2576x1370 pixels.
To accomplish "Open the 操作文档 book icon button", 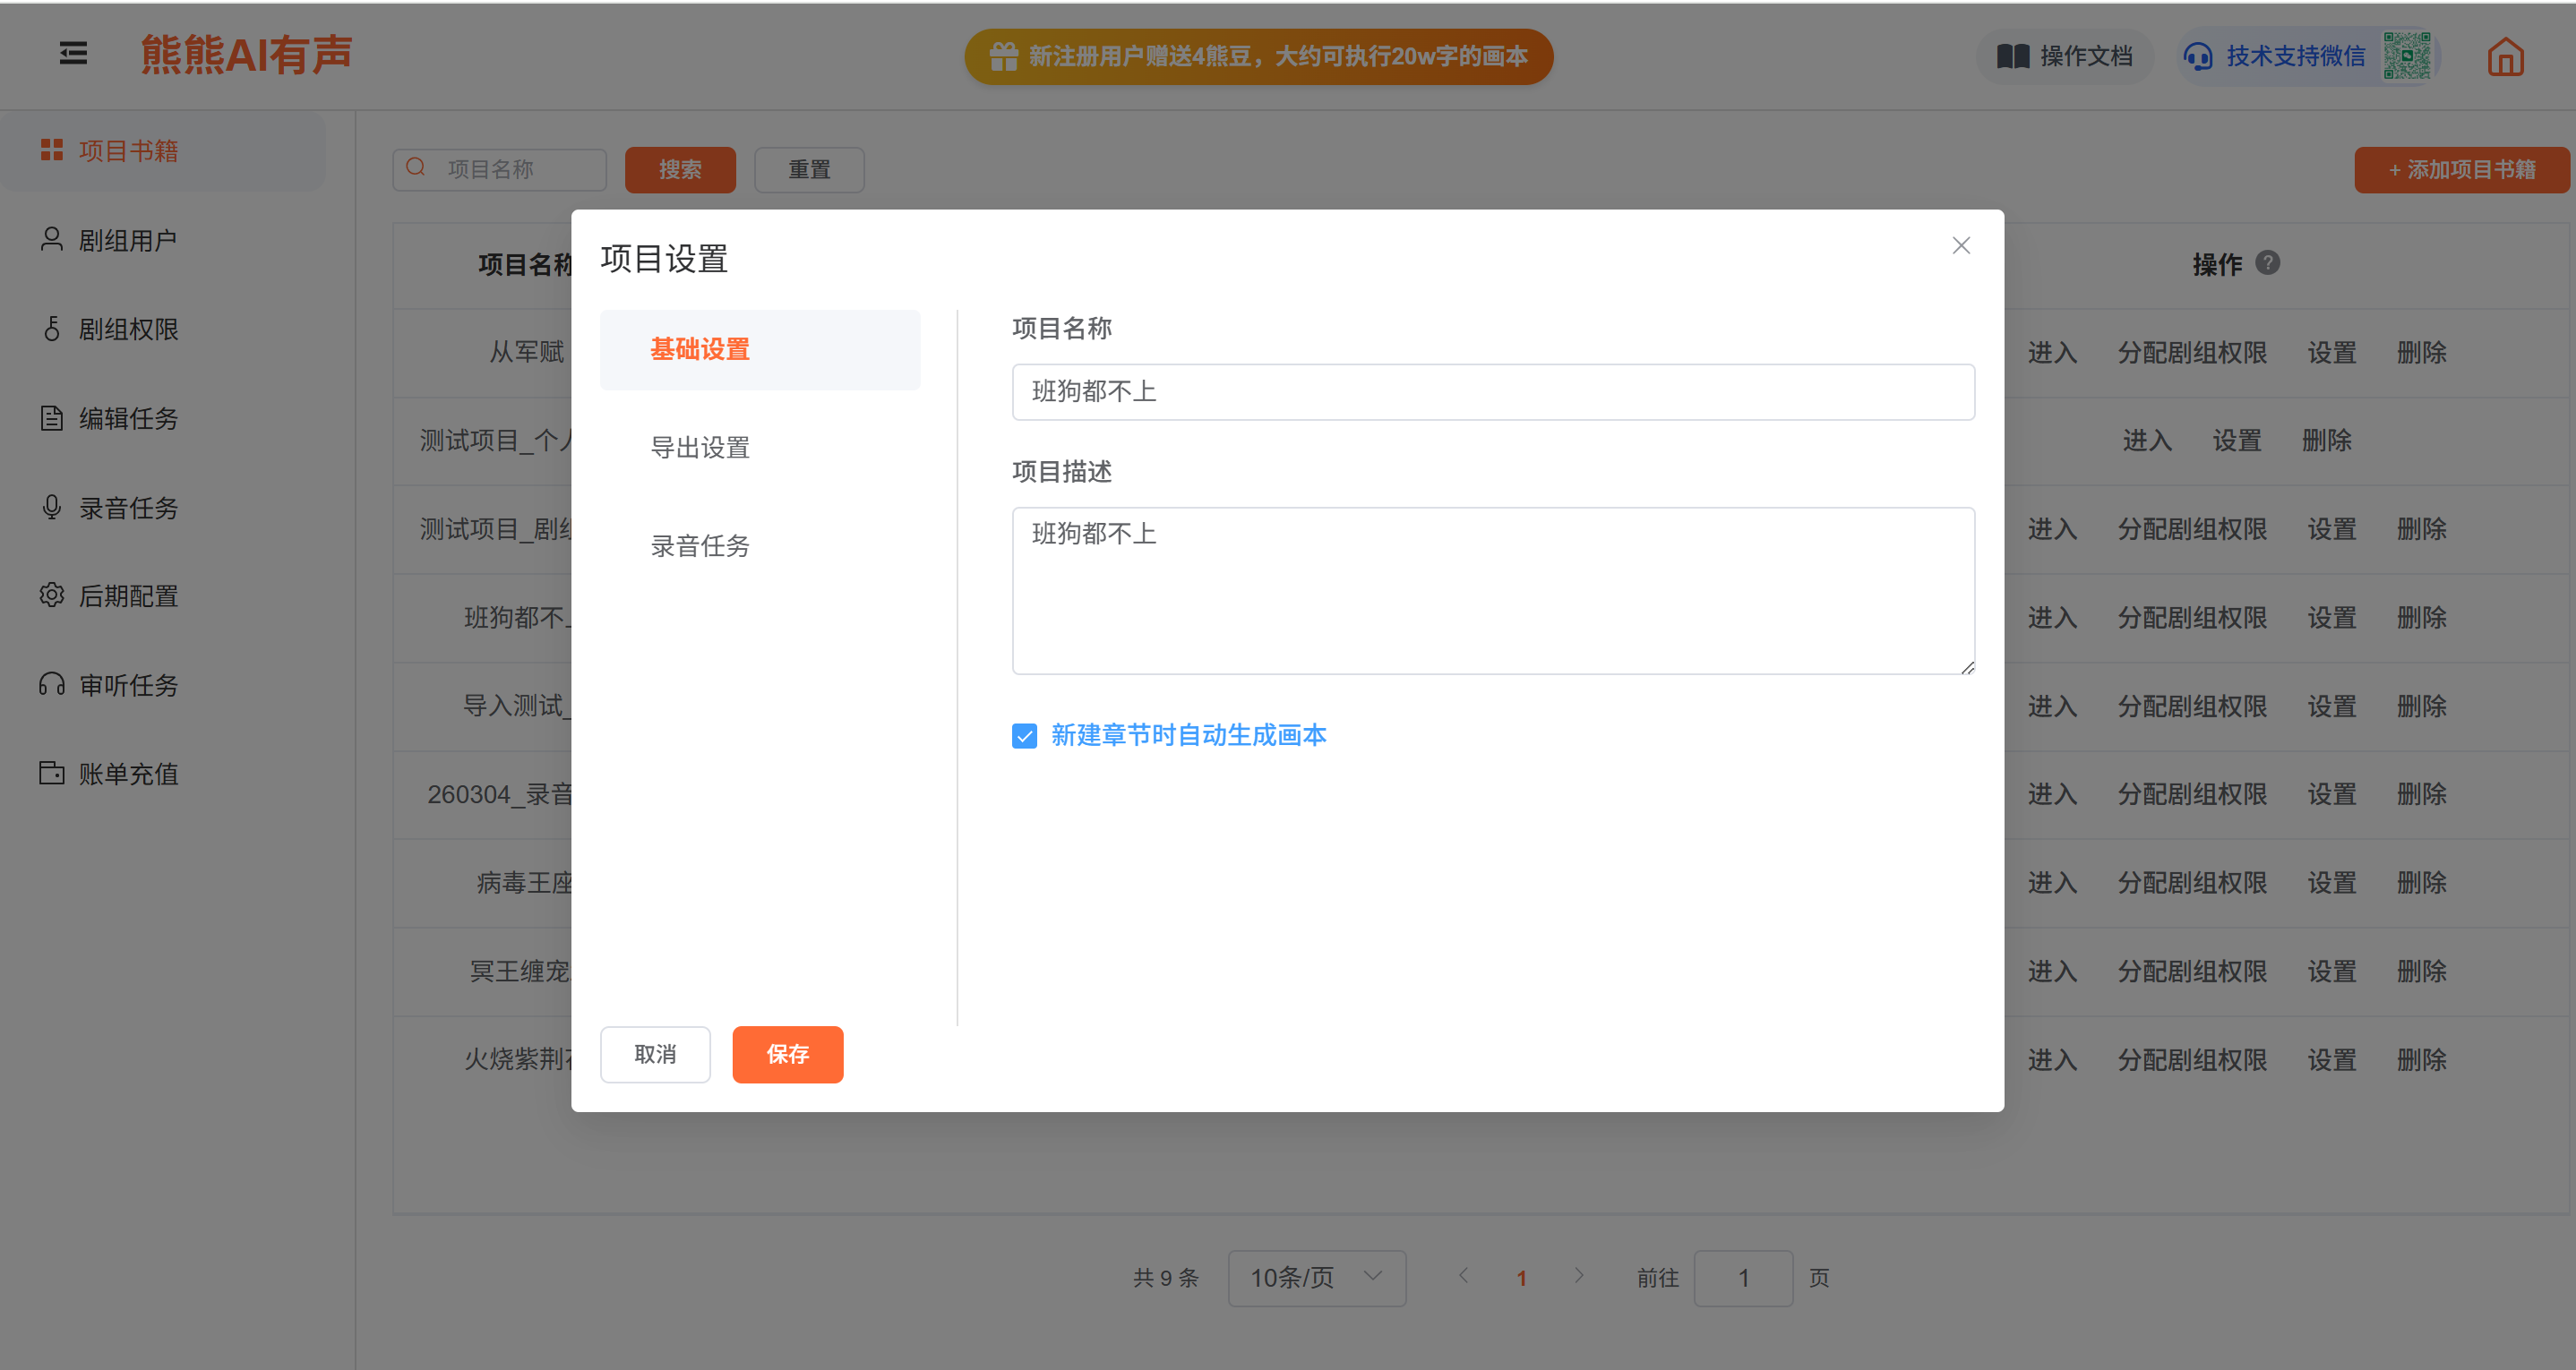I will 2064,56.
